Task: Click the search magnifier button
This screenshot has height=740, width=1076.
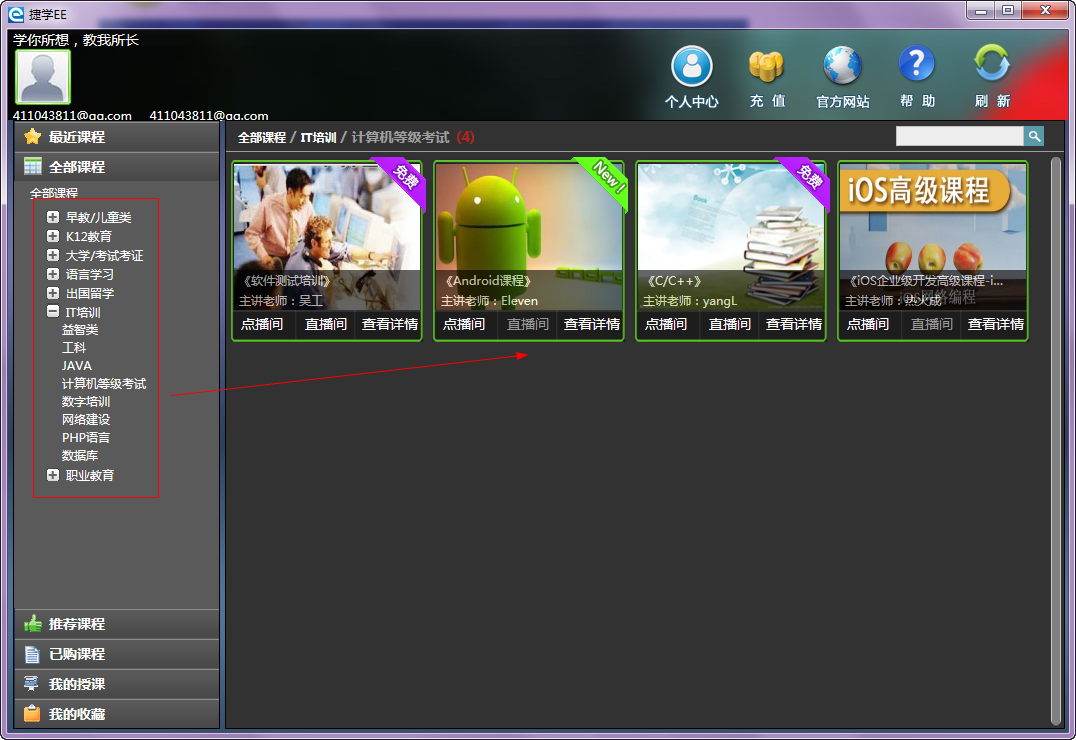Action: coord(1033,136)
